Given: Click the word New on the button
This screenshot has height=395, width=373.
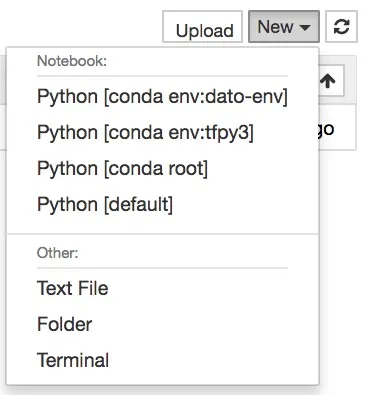Looking at the screenshot, I should pyautogui.click(x=276, y=27).
